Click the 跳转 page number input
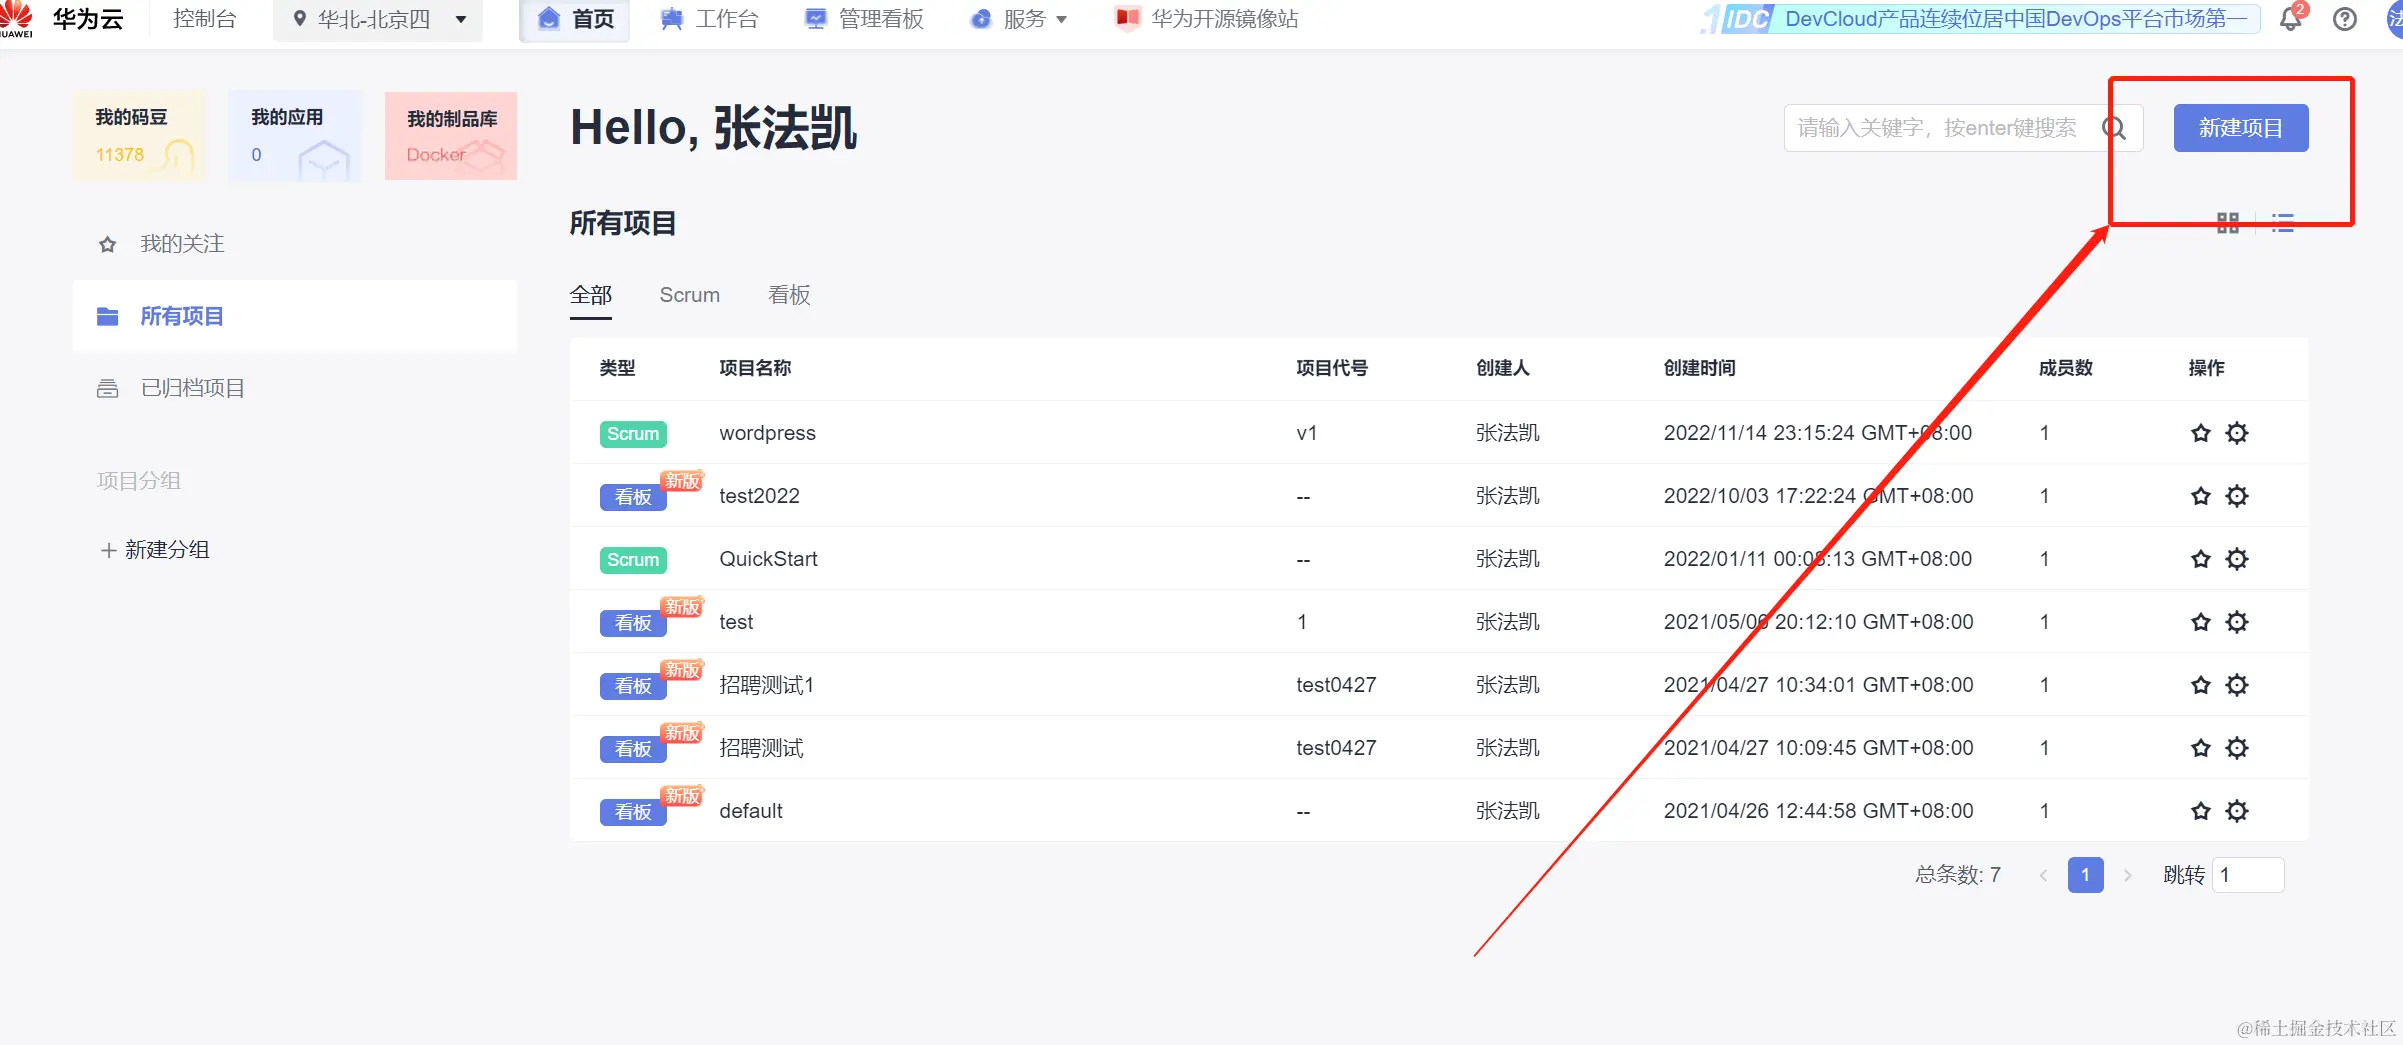This screenshot has width=2403, height=1045. click(2249, 875)
